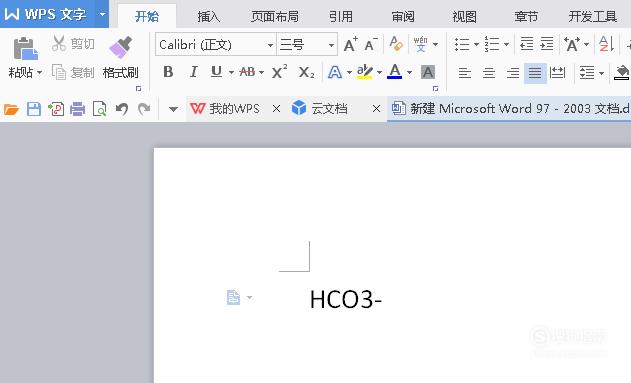Apply yellow highlight color
Image resolution: width=631 pixels, height=383 pixels.
click(365, 72)
